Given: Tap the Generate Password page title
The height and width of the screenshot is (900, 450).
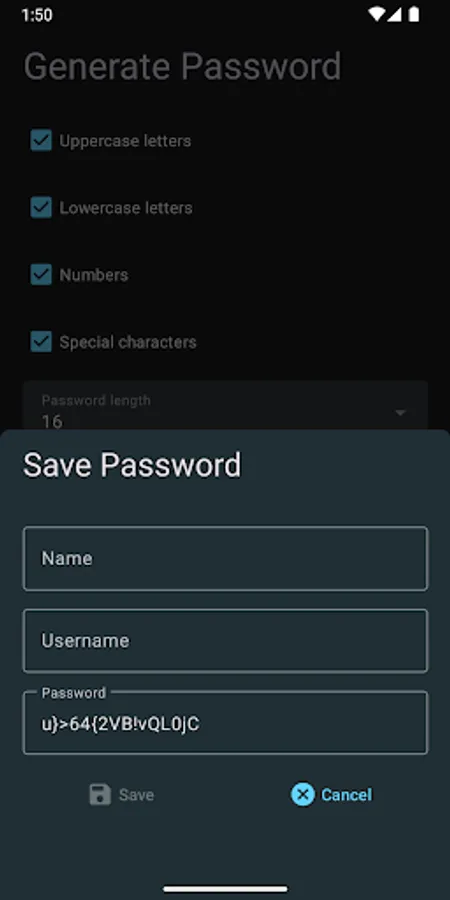Looking at the screenshot, I should coord(183,67).
